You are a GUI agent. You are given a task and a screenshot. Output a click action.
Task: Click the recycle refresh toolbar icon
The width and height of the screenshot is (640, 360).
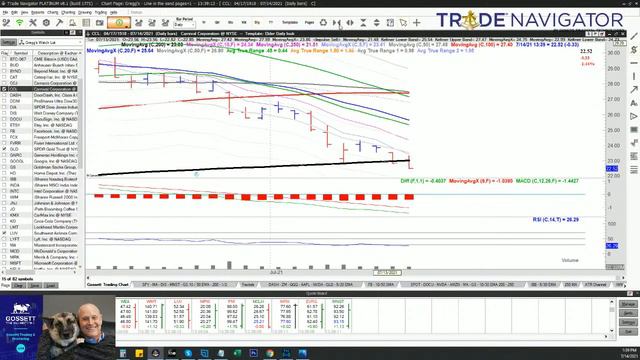(x=323, y=22)
